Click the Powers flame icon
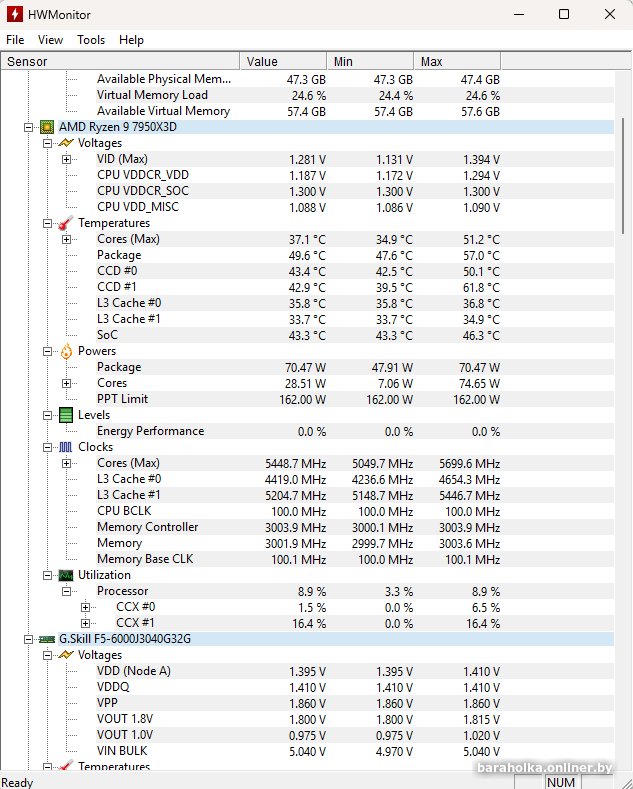 tap(66, 351)
